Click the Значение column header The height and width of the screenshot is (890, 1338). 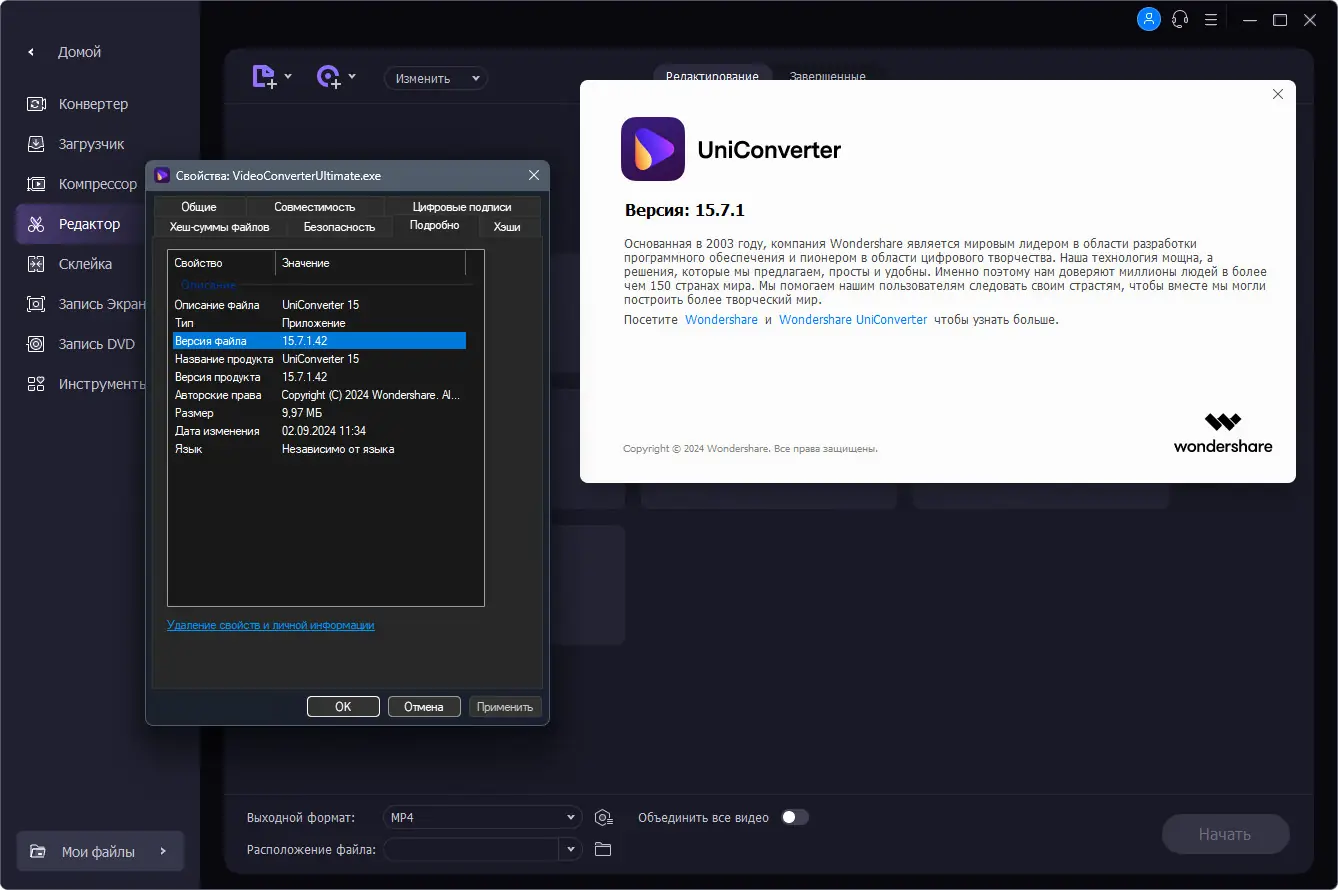pyautogui.click(x=371, y=263)
